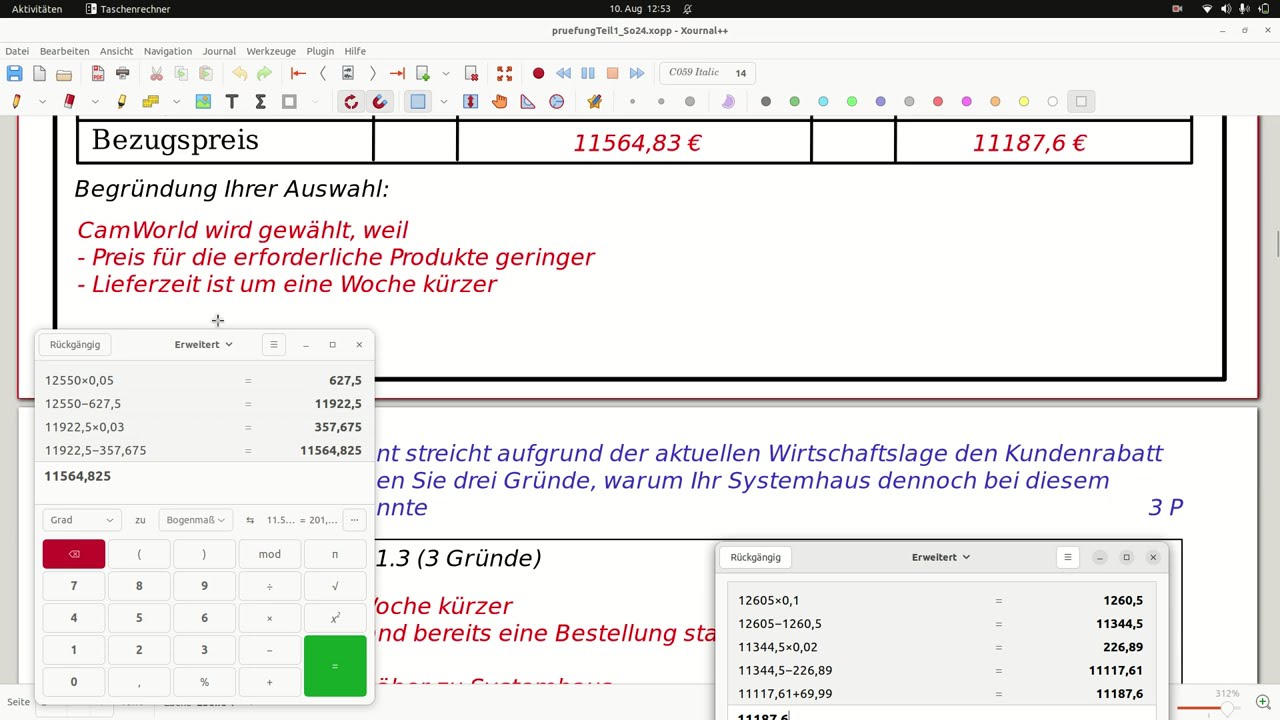Open the Ansicht menu
The height and width of the screenshot is (720, 1280).
[x=116, y=51]
